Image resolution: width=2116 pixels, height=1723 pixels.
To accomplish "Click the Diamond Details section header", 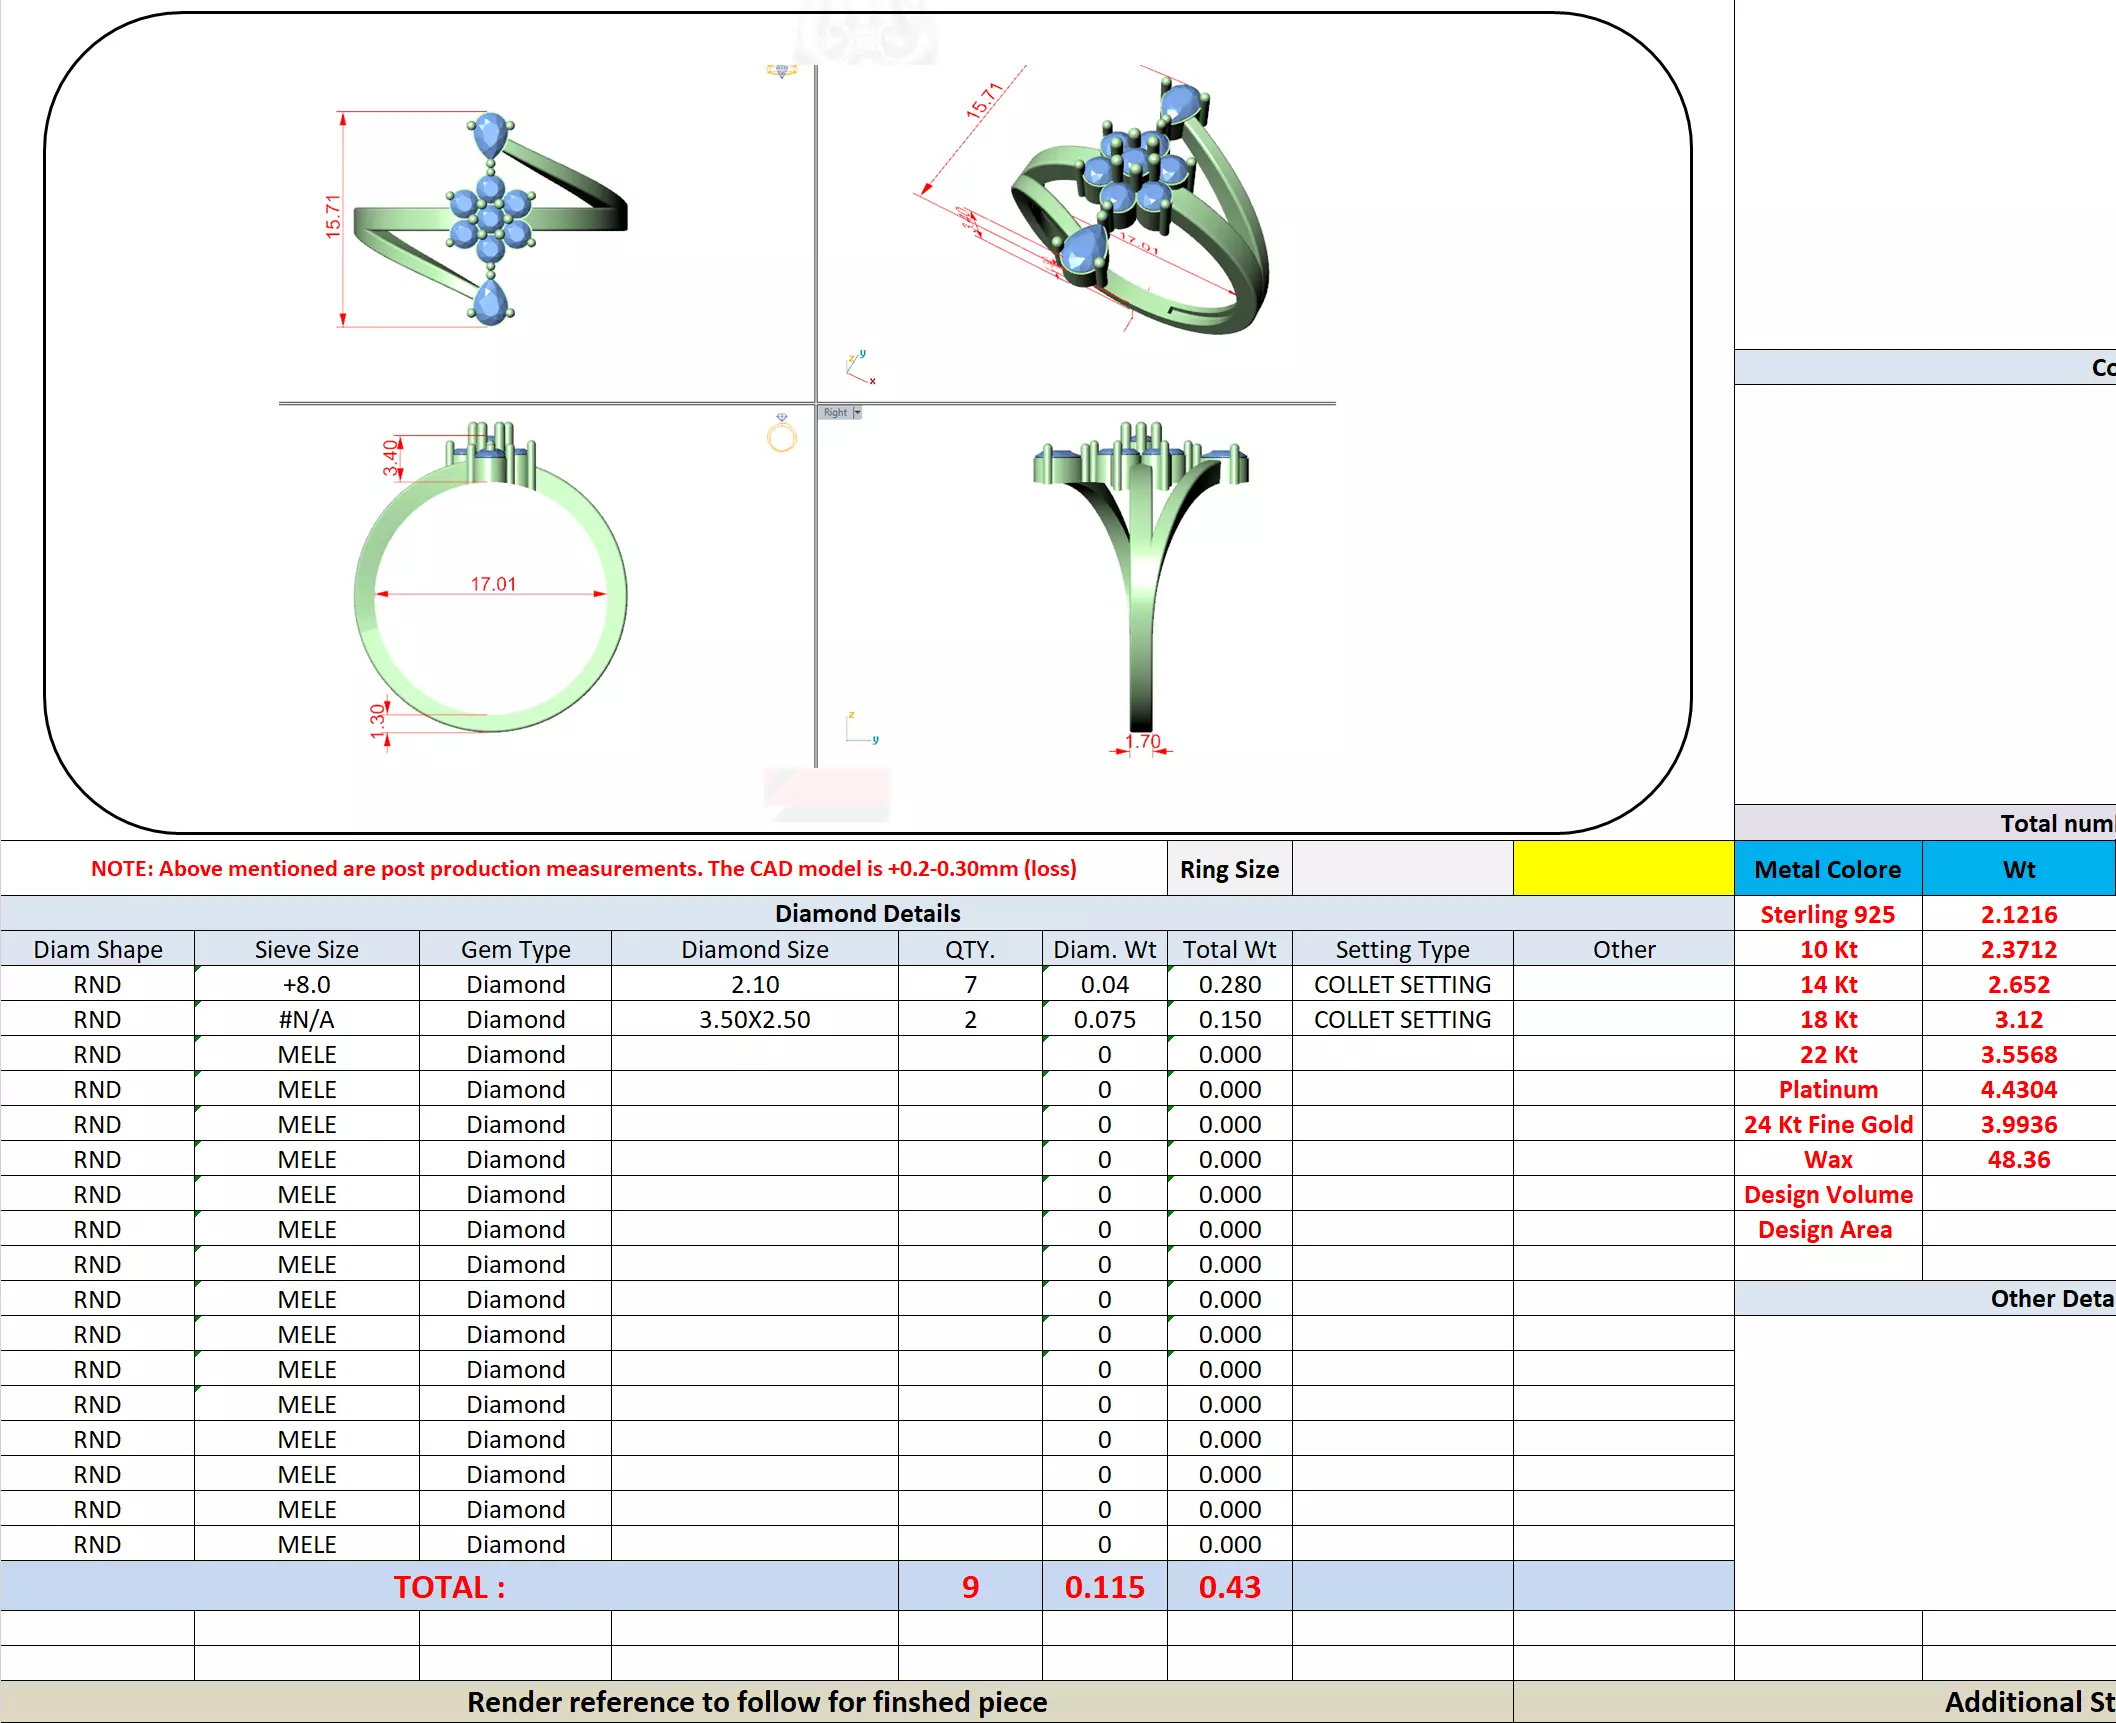I will [867, 913].
